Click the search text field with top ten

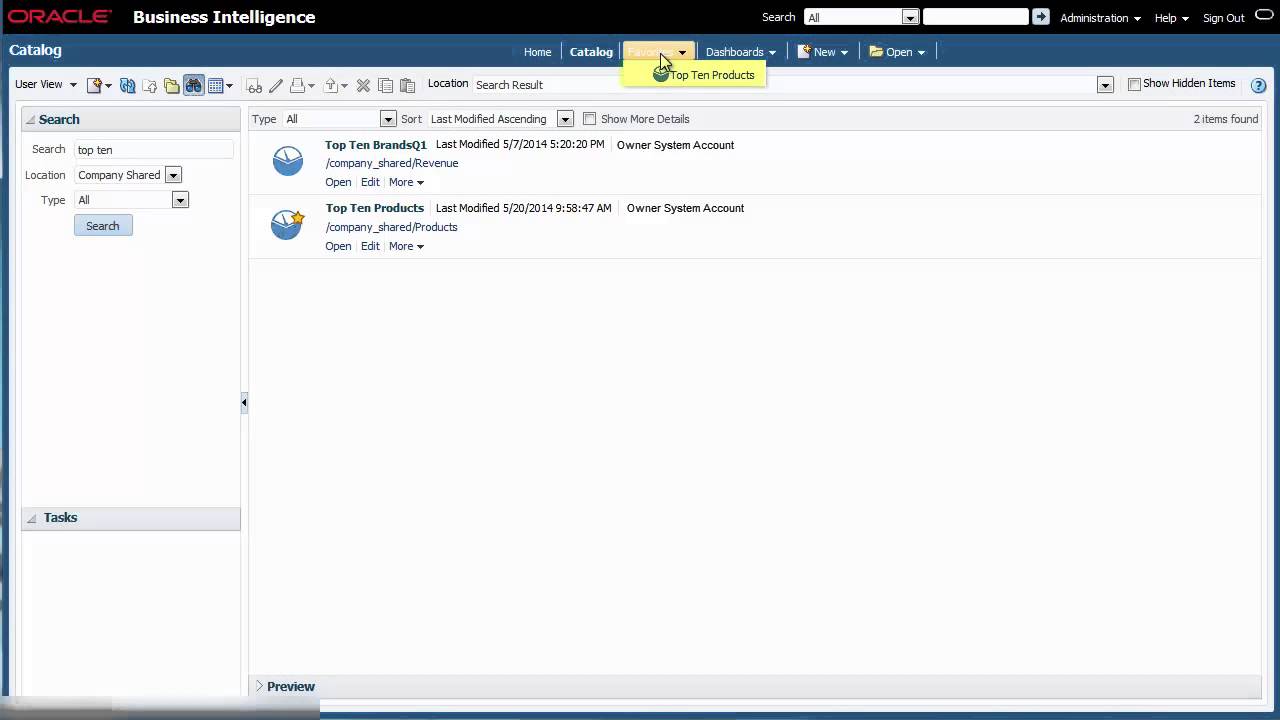(154, 150)
